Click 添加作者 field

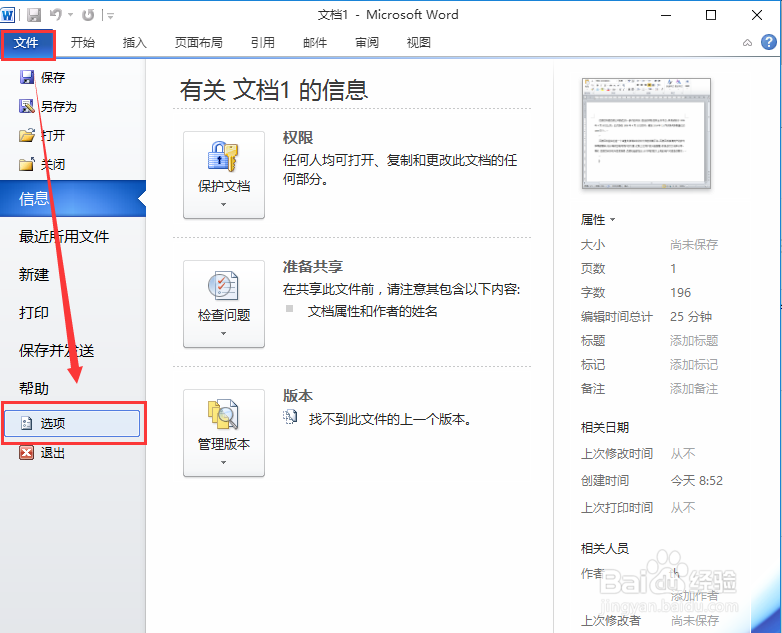694,596
